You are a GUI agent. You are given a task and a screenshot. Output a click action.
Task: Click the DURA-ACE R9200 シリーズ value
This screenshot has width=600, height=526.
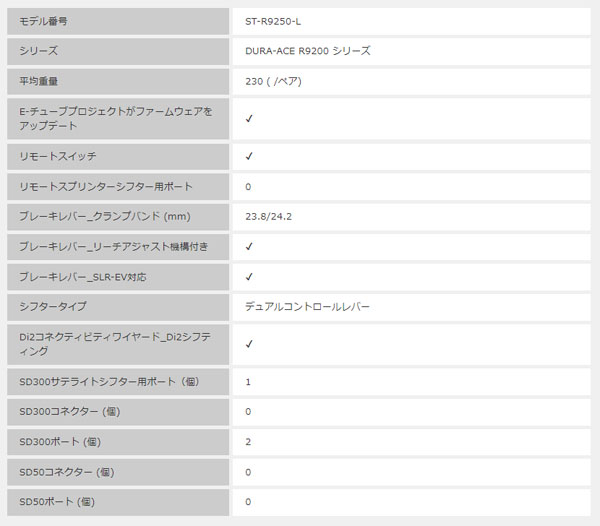pyautogui.click(x=308, y=51)
